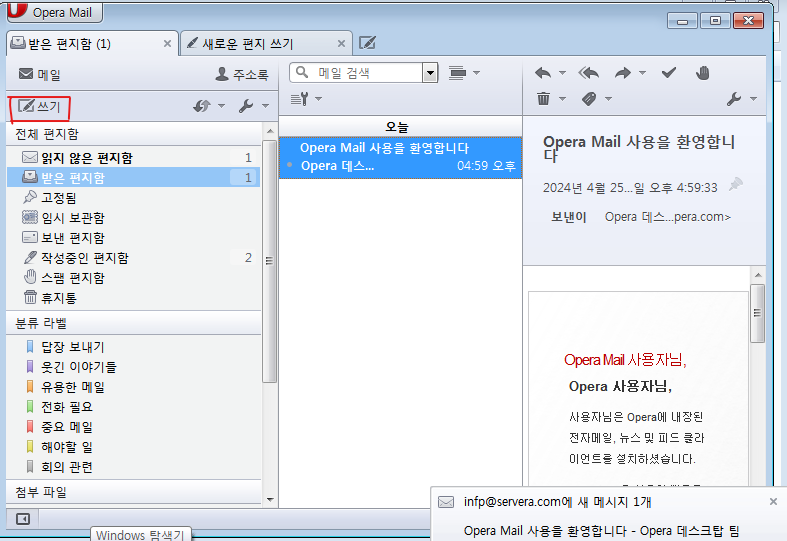Click the message pane wrench icon

734,99
